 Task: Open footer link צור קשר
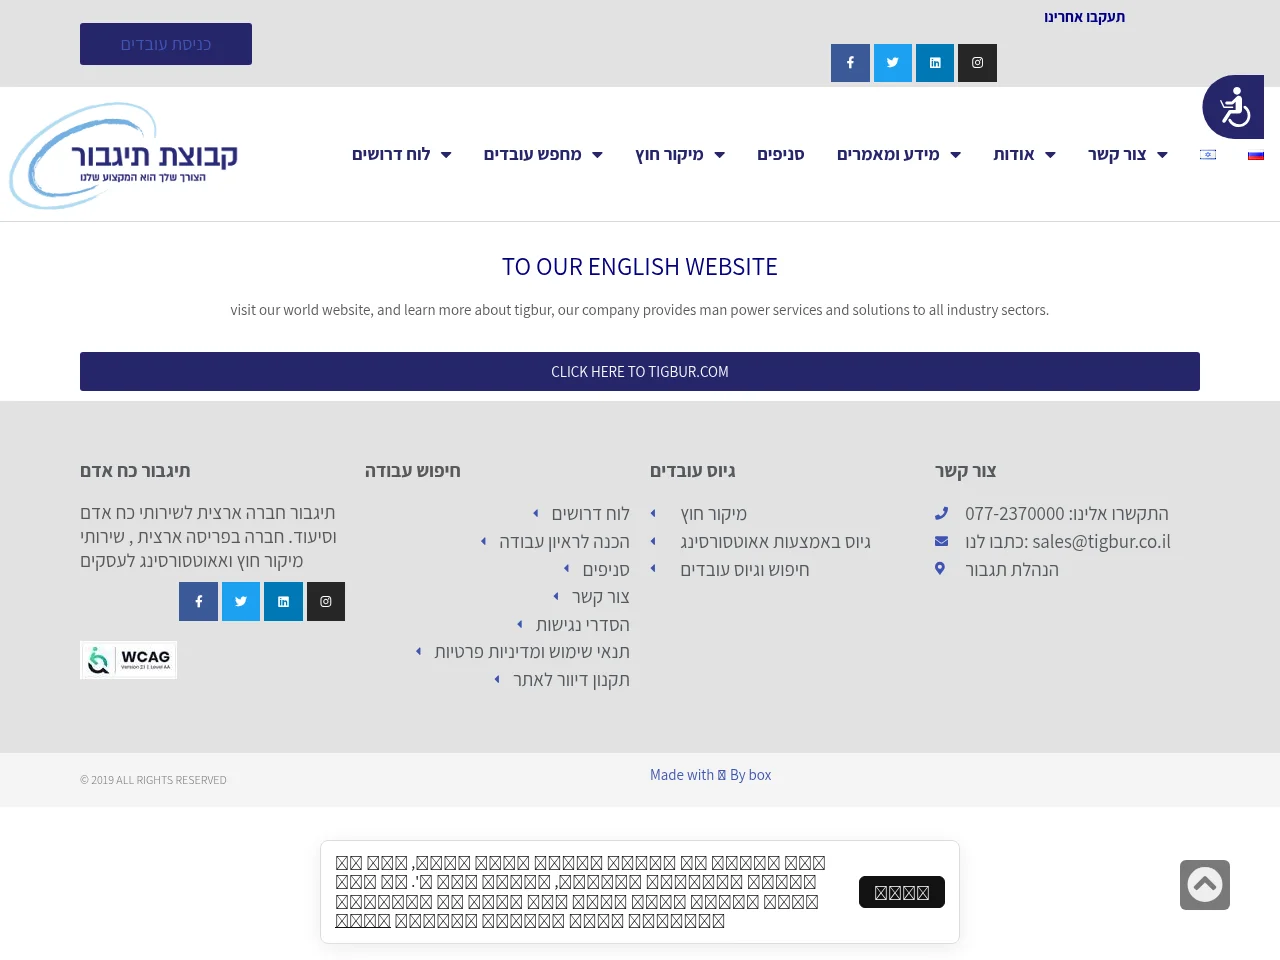pyautogui.click(x=601, y=596)
